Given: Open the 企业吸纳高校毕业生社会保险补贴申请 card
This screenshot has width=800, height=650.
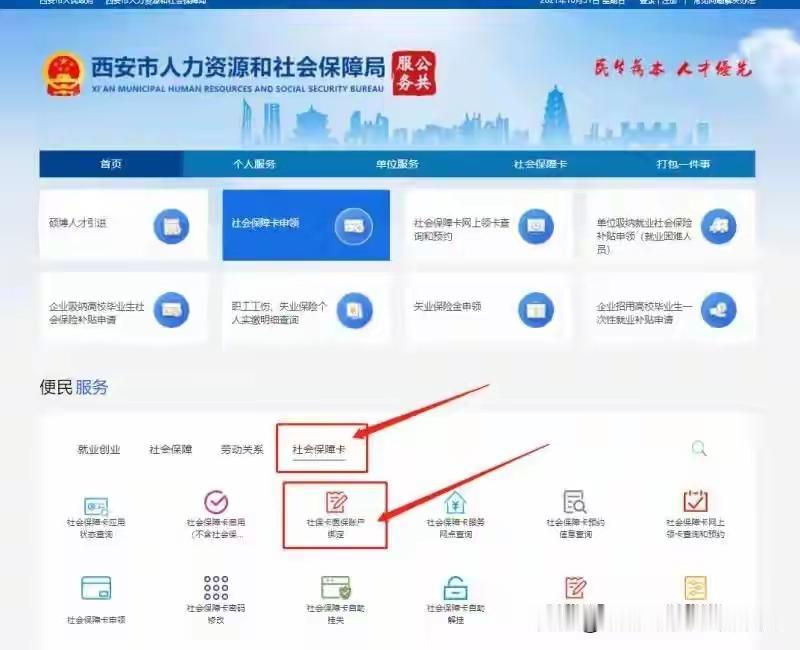Looking at the screenshot, I should coord(124,309).
